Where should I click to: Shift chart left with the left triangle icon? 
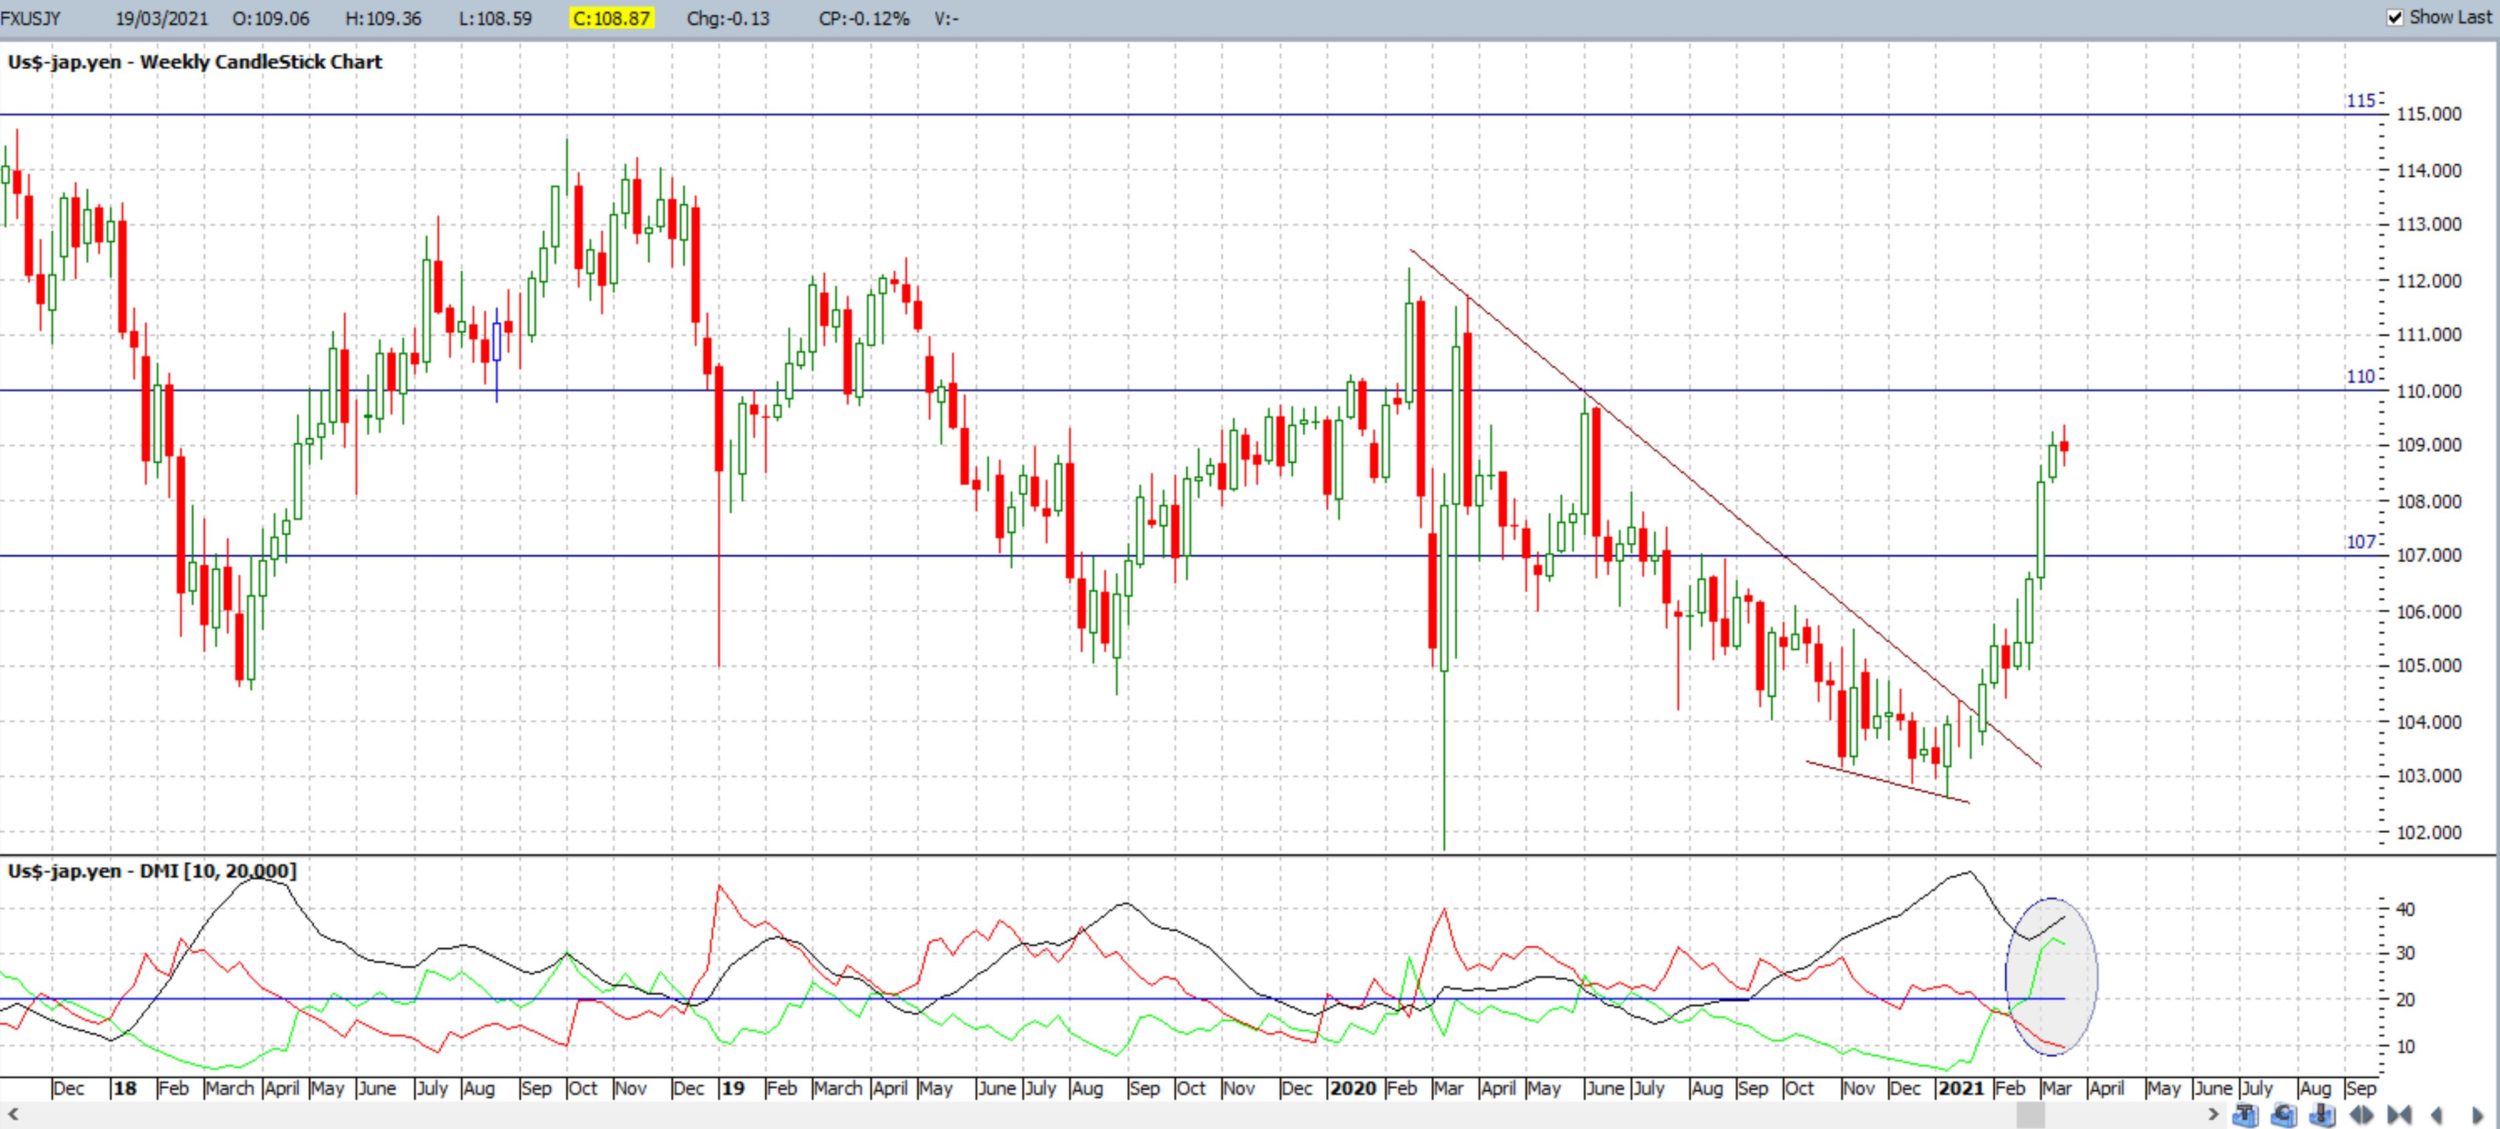point(2437,1114)
